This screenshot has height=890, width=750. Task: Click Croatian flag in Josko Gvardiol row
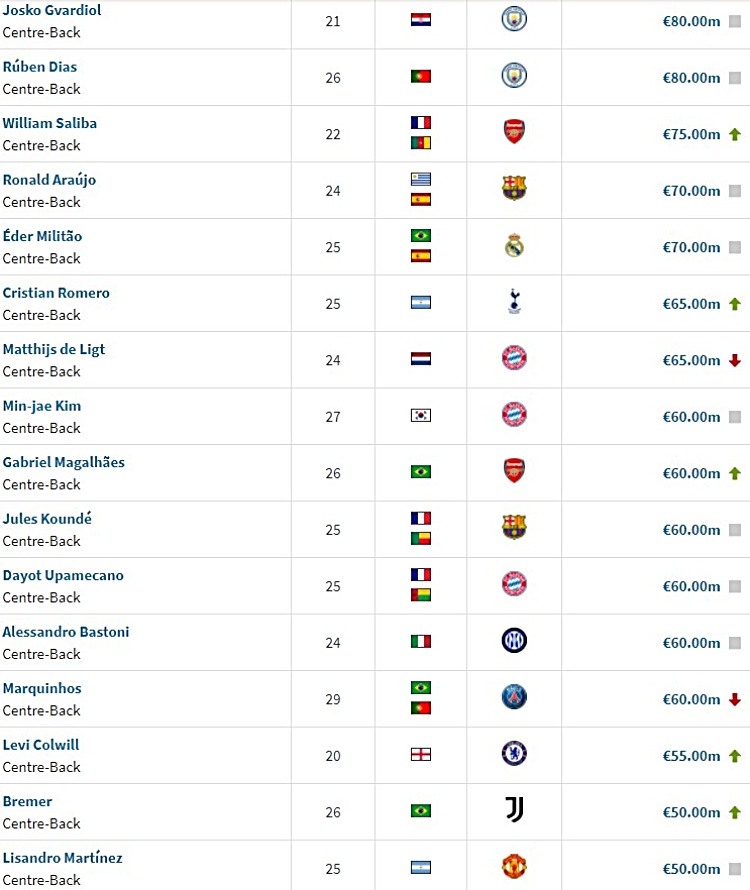click(421, 20)
